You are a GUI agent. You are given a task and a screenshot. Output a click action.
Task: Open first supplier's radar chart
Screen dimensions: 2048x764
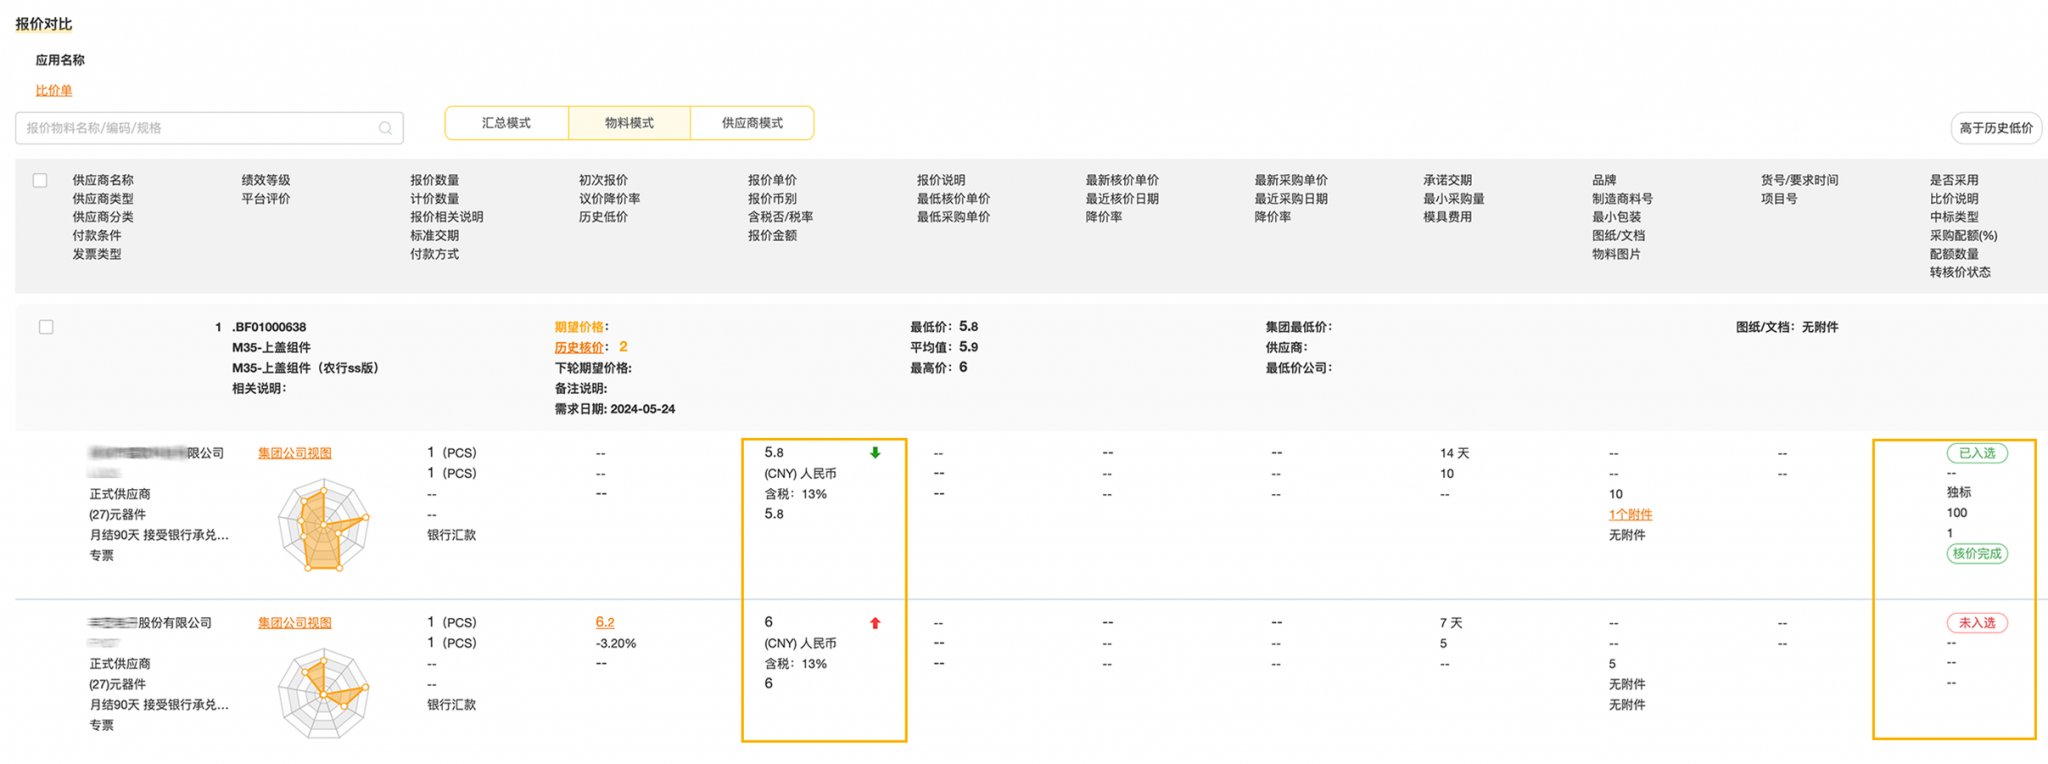coord(323,526)
